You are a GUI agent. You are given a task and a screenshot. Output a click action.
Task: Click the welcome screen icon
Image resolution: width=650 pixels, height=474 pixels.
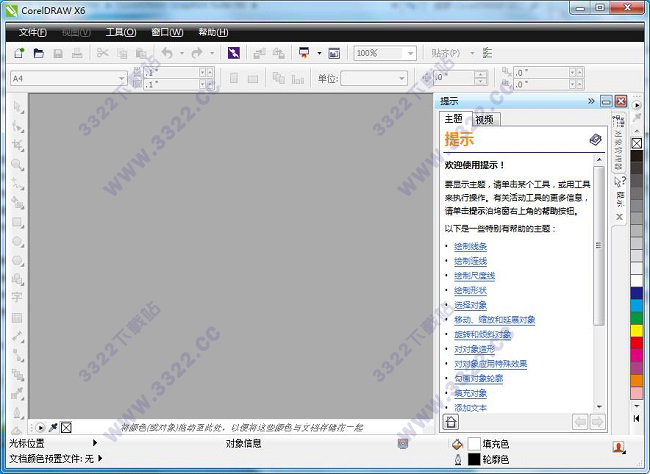(334, 53)
